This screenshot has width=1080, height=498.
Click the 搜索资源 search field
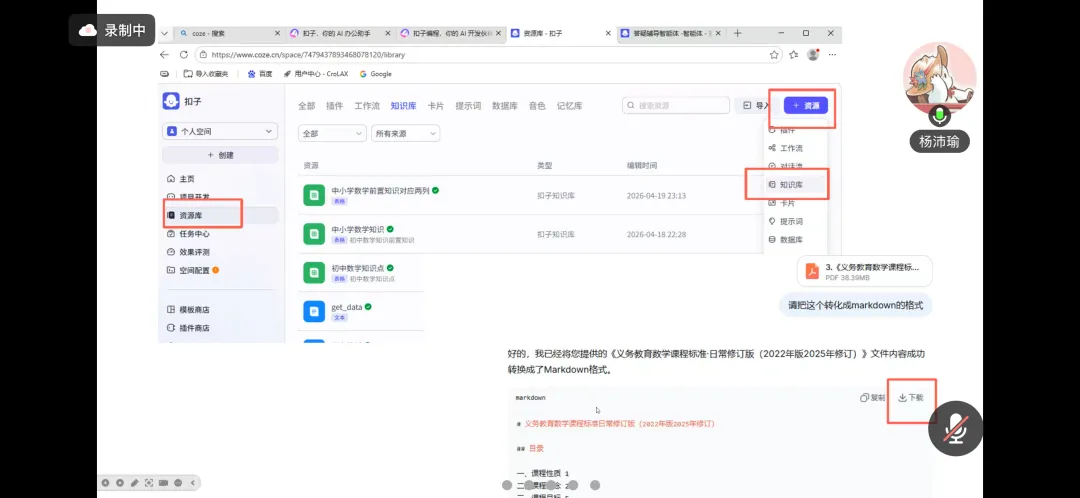click(676, 105)
